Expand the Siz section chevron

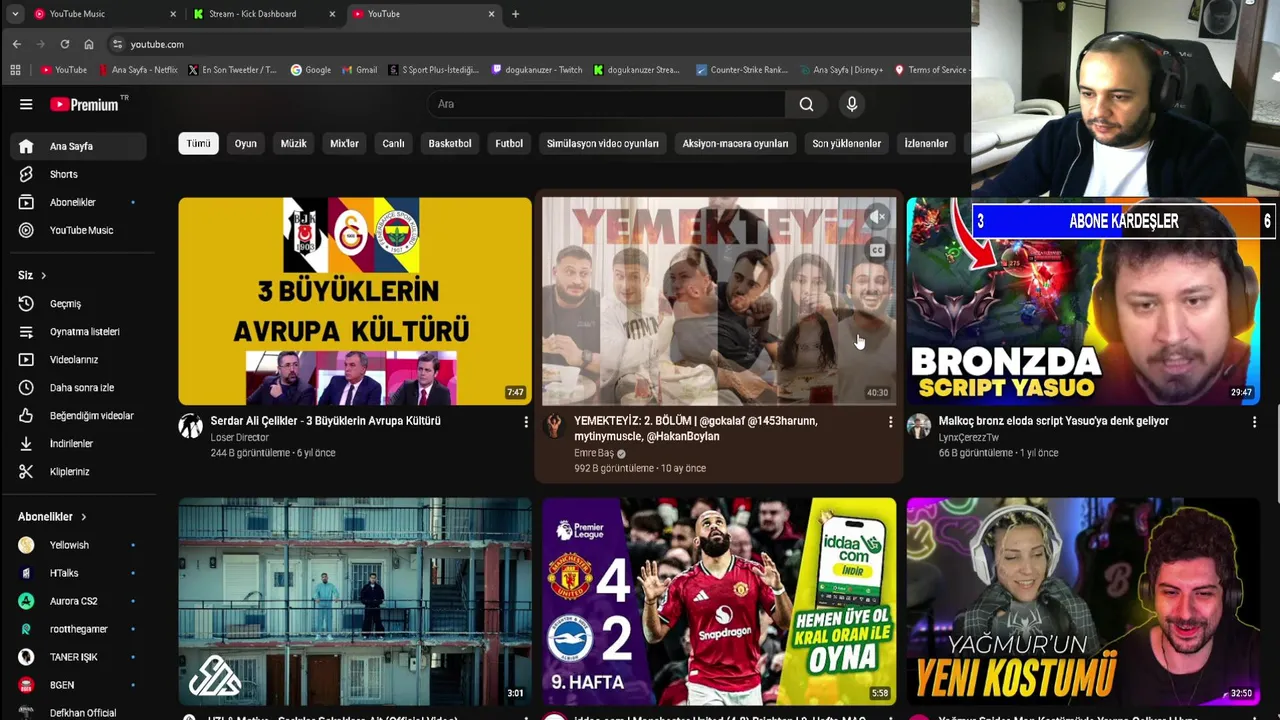[x=43, y=275]
